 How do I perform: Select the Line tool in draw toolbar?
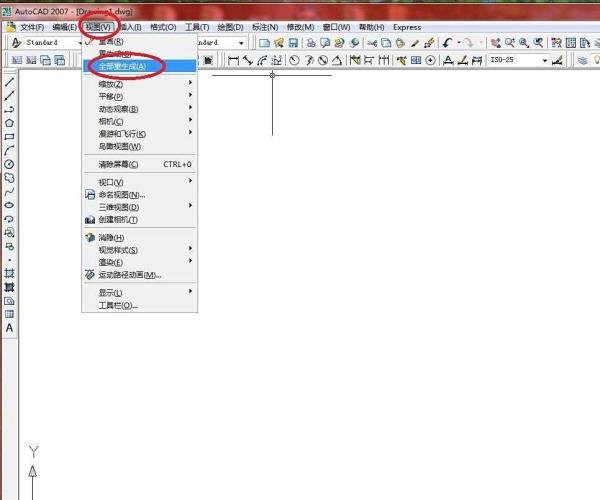9,82
